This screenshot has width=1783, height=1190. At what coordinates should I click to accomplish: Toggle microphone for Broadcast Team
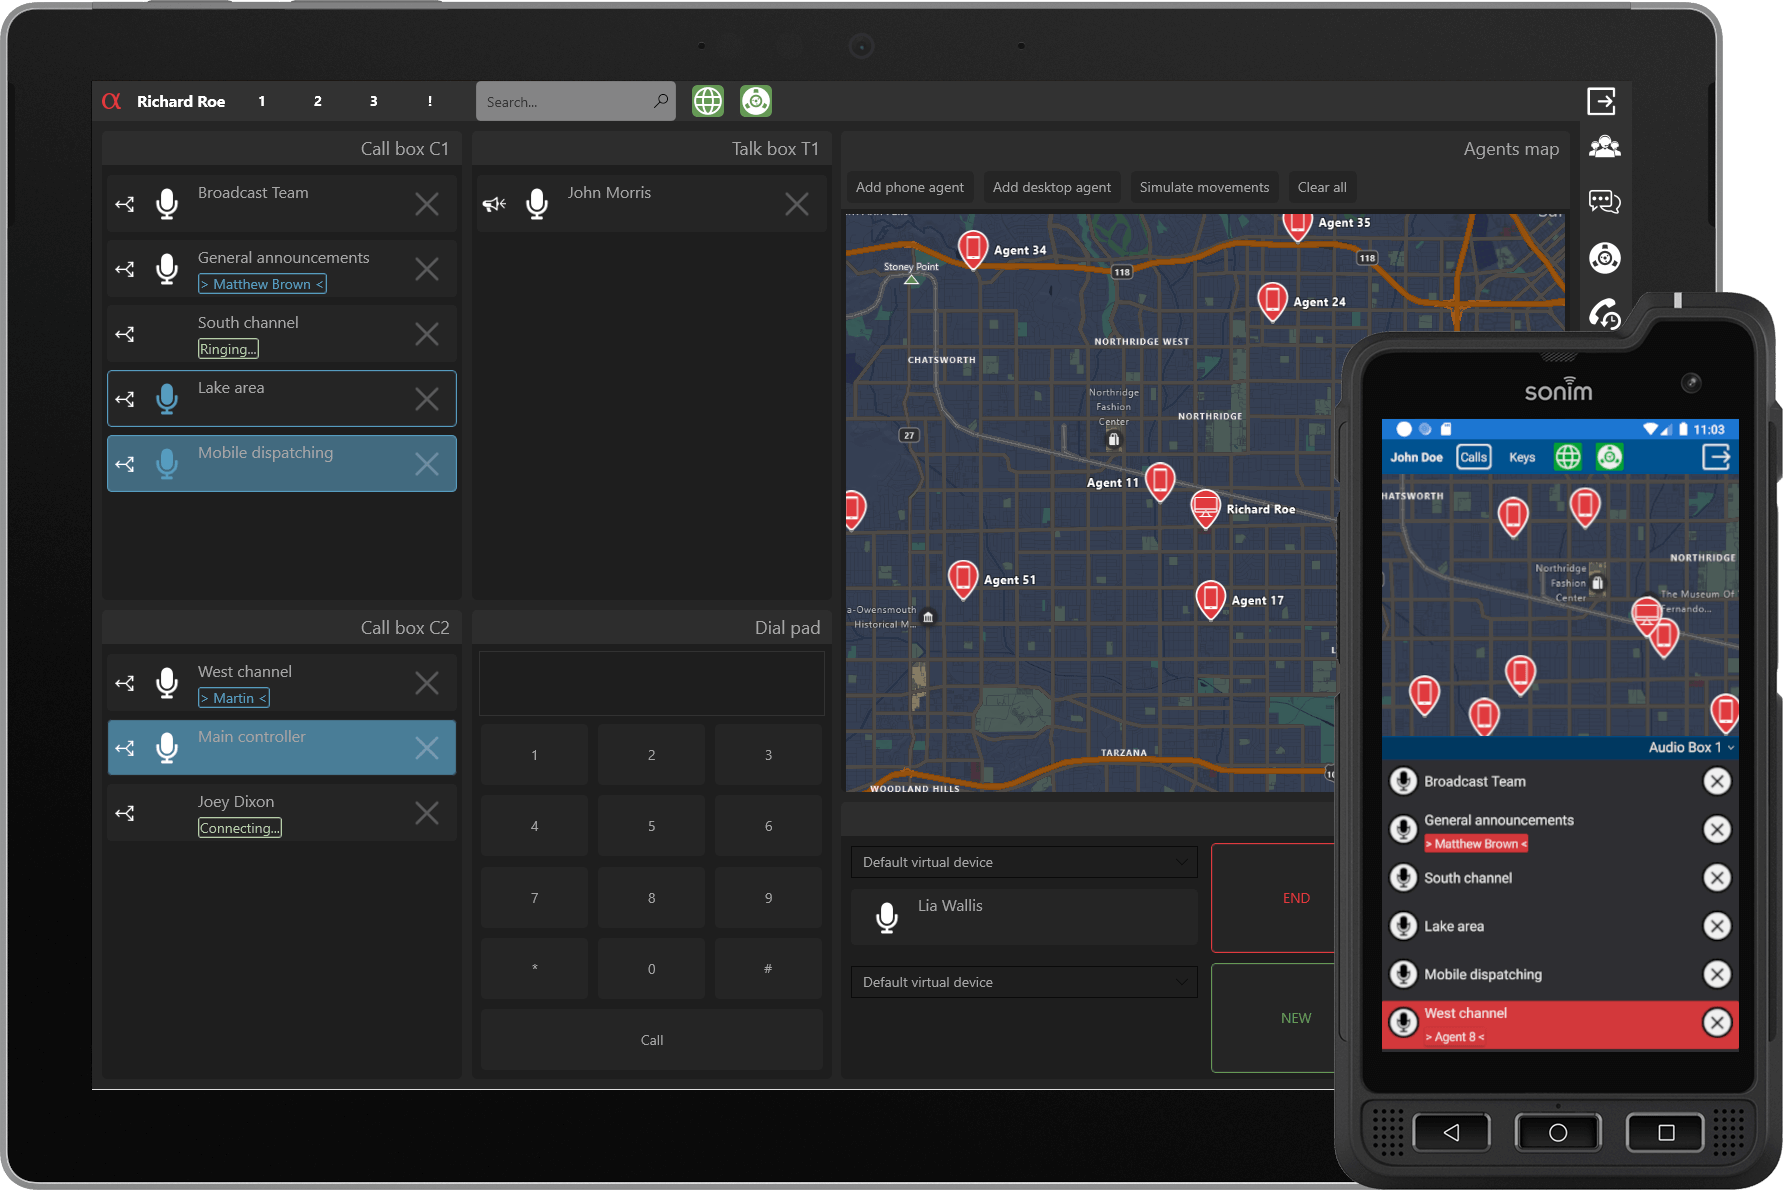coord(167,204)
